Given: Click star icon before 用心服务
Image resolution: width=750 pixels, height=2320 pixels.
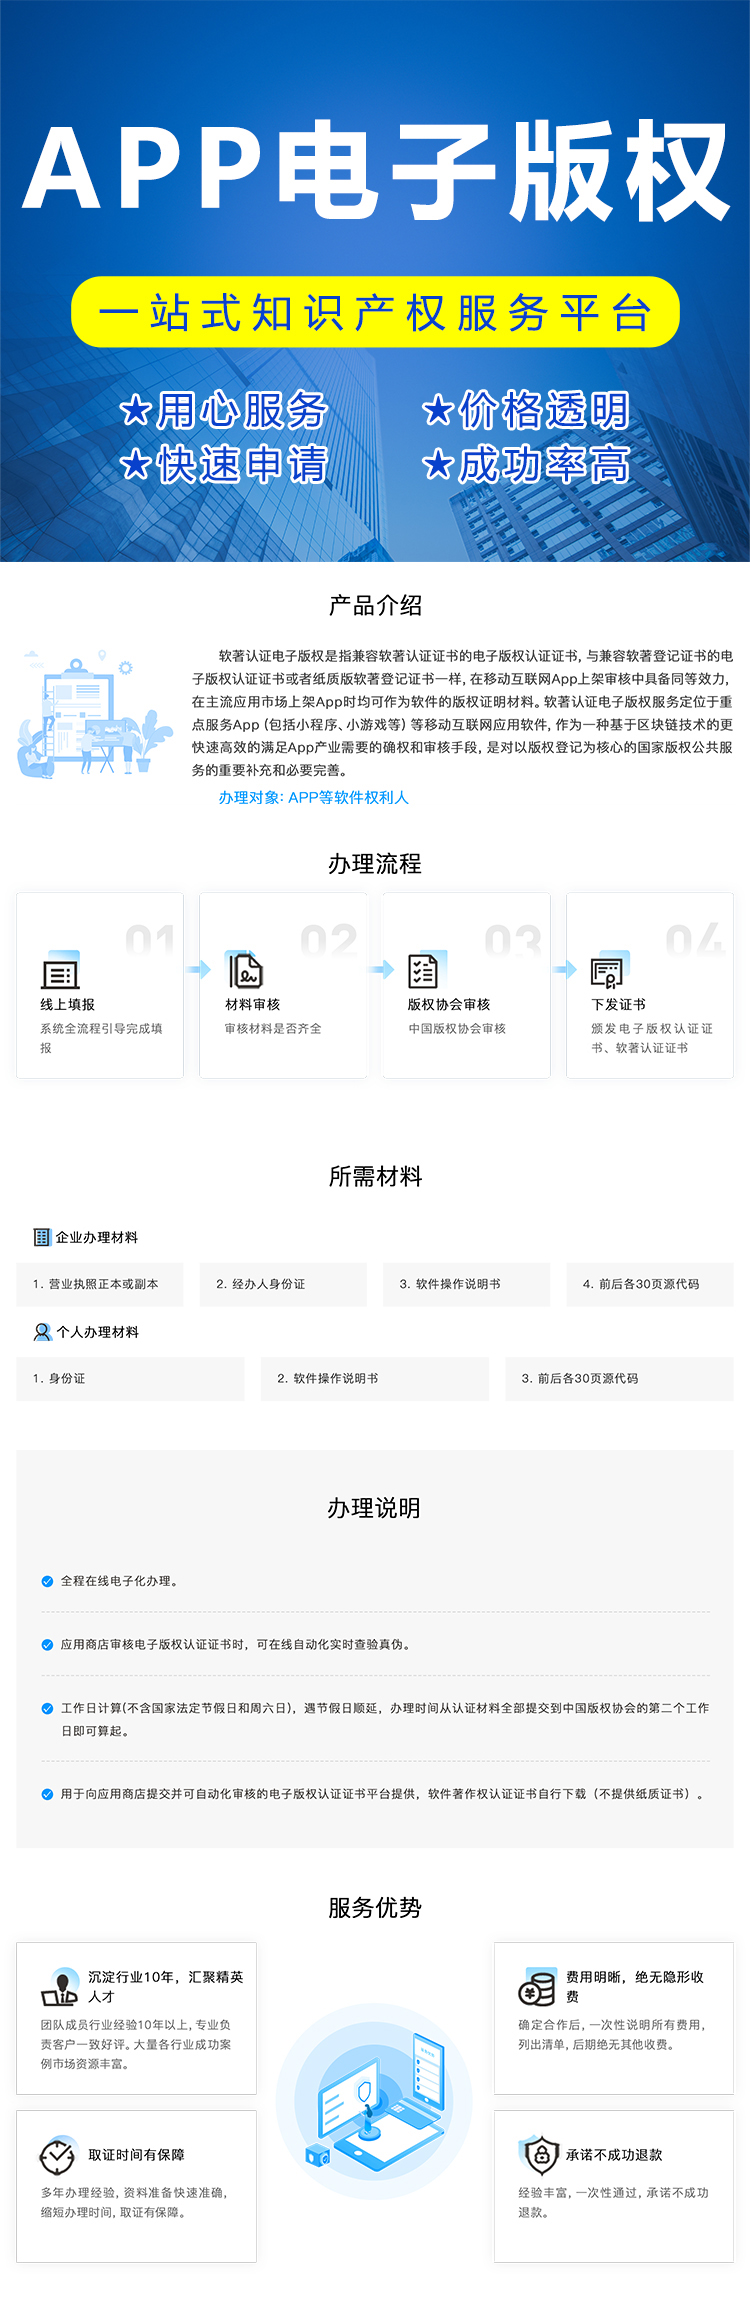Looking at the screenshot, I should 135,409.
